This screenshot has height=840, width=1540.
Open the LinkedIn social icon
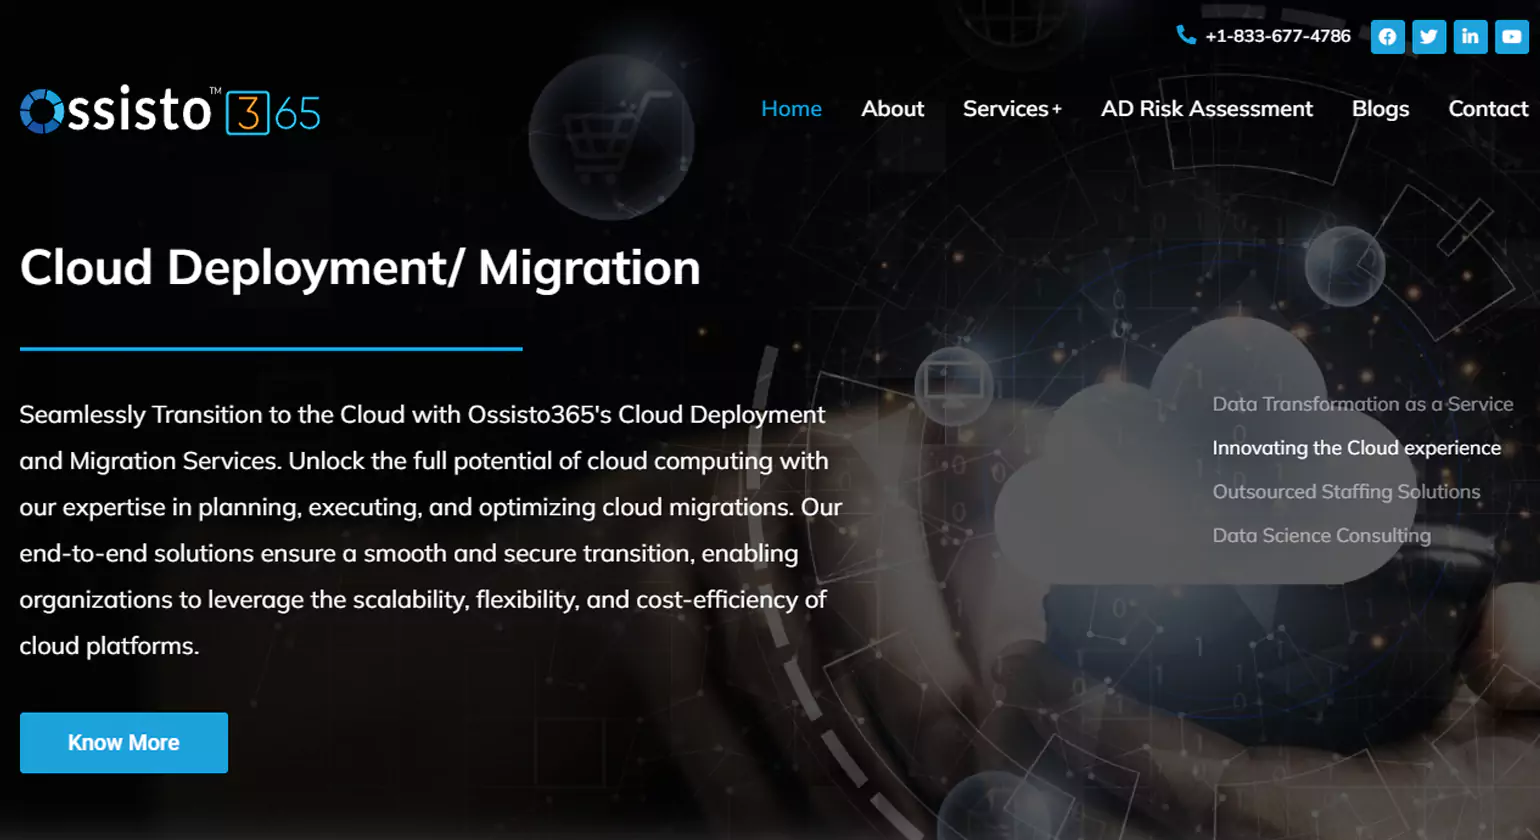pyautogui.click(x=1470, y=37)
